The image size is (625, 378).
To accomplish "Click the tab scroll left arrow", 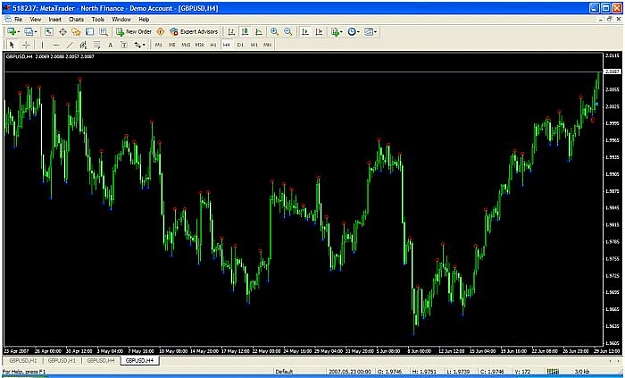I will [x=611, y=360].
